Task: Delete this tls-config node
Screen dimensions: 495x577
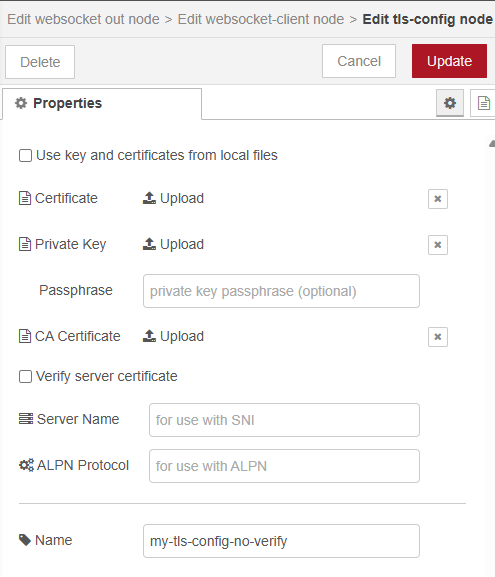Action: (40, 62)
